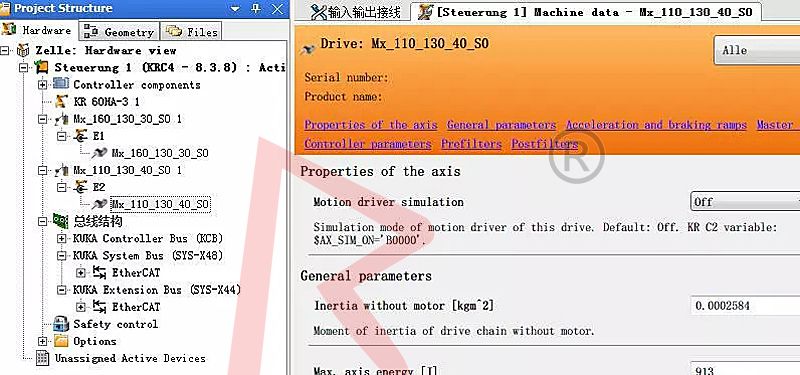Open the Prefilters link

pos(471,144)
